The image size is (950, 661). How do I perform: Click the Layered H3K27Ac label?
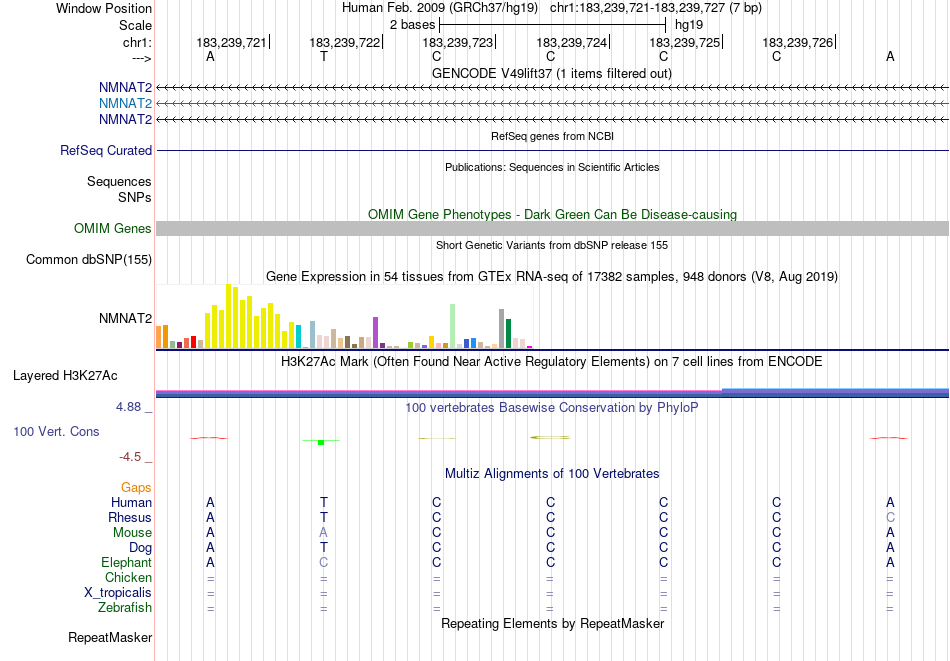[x=65, y=376]
